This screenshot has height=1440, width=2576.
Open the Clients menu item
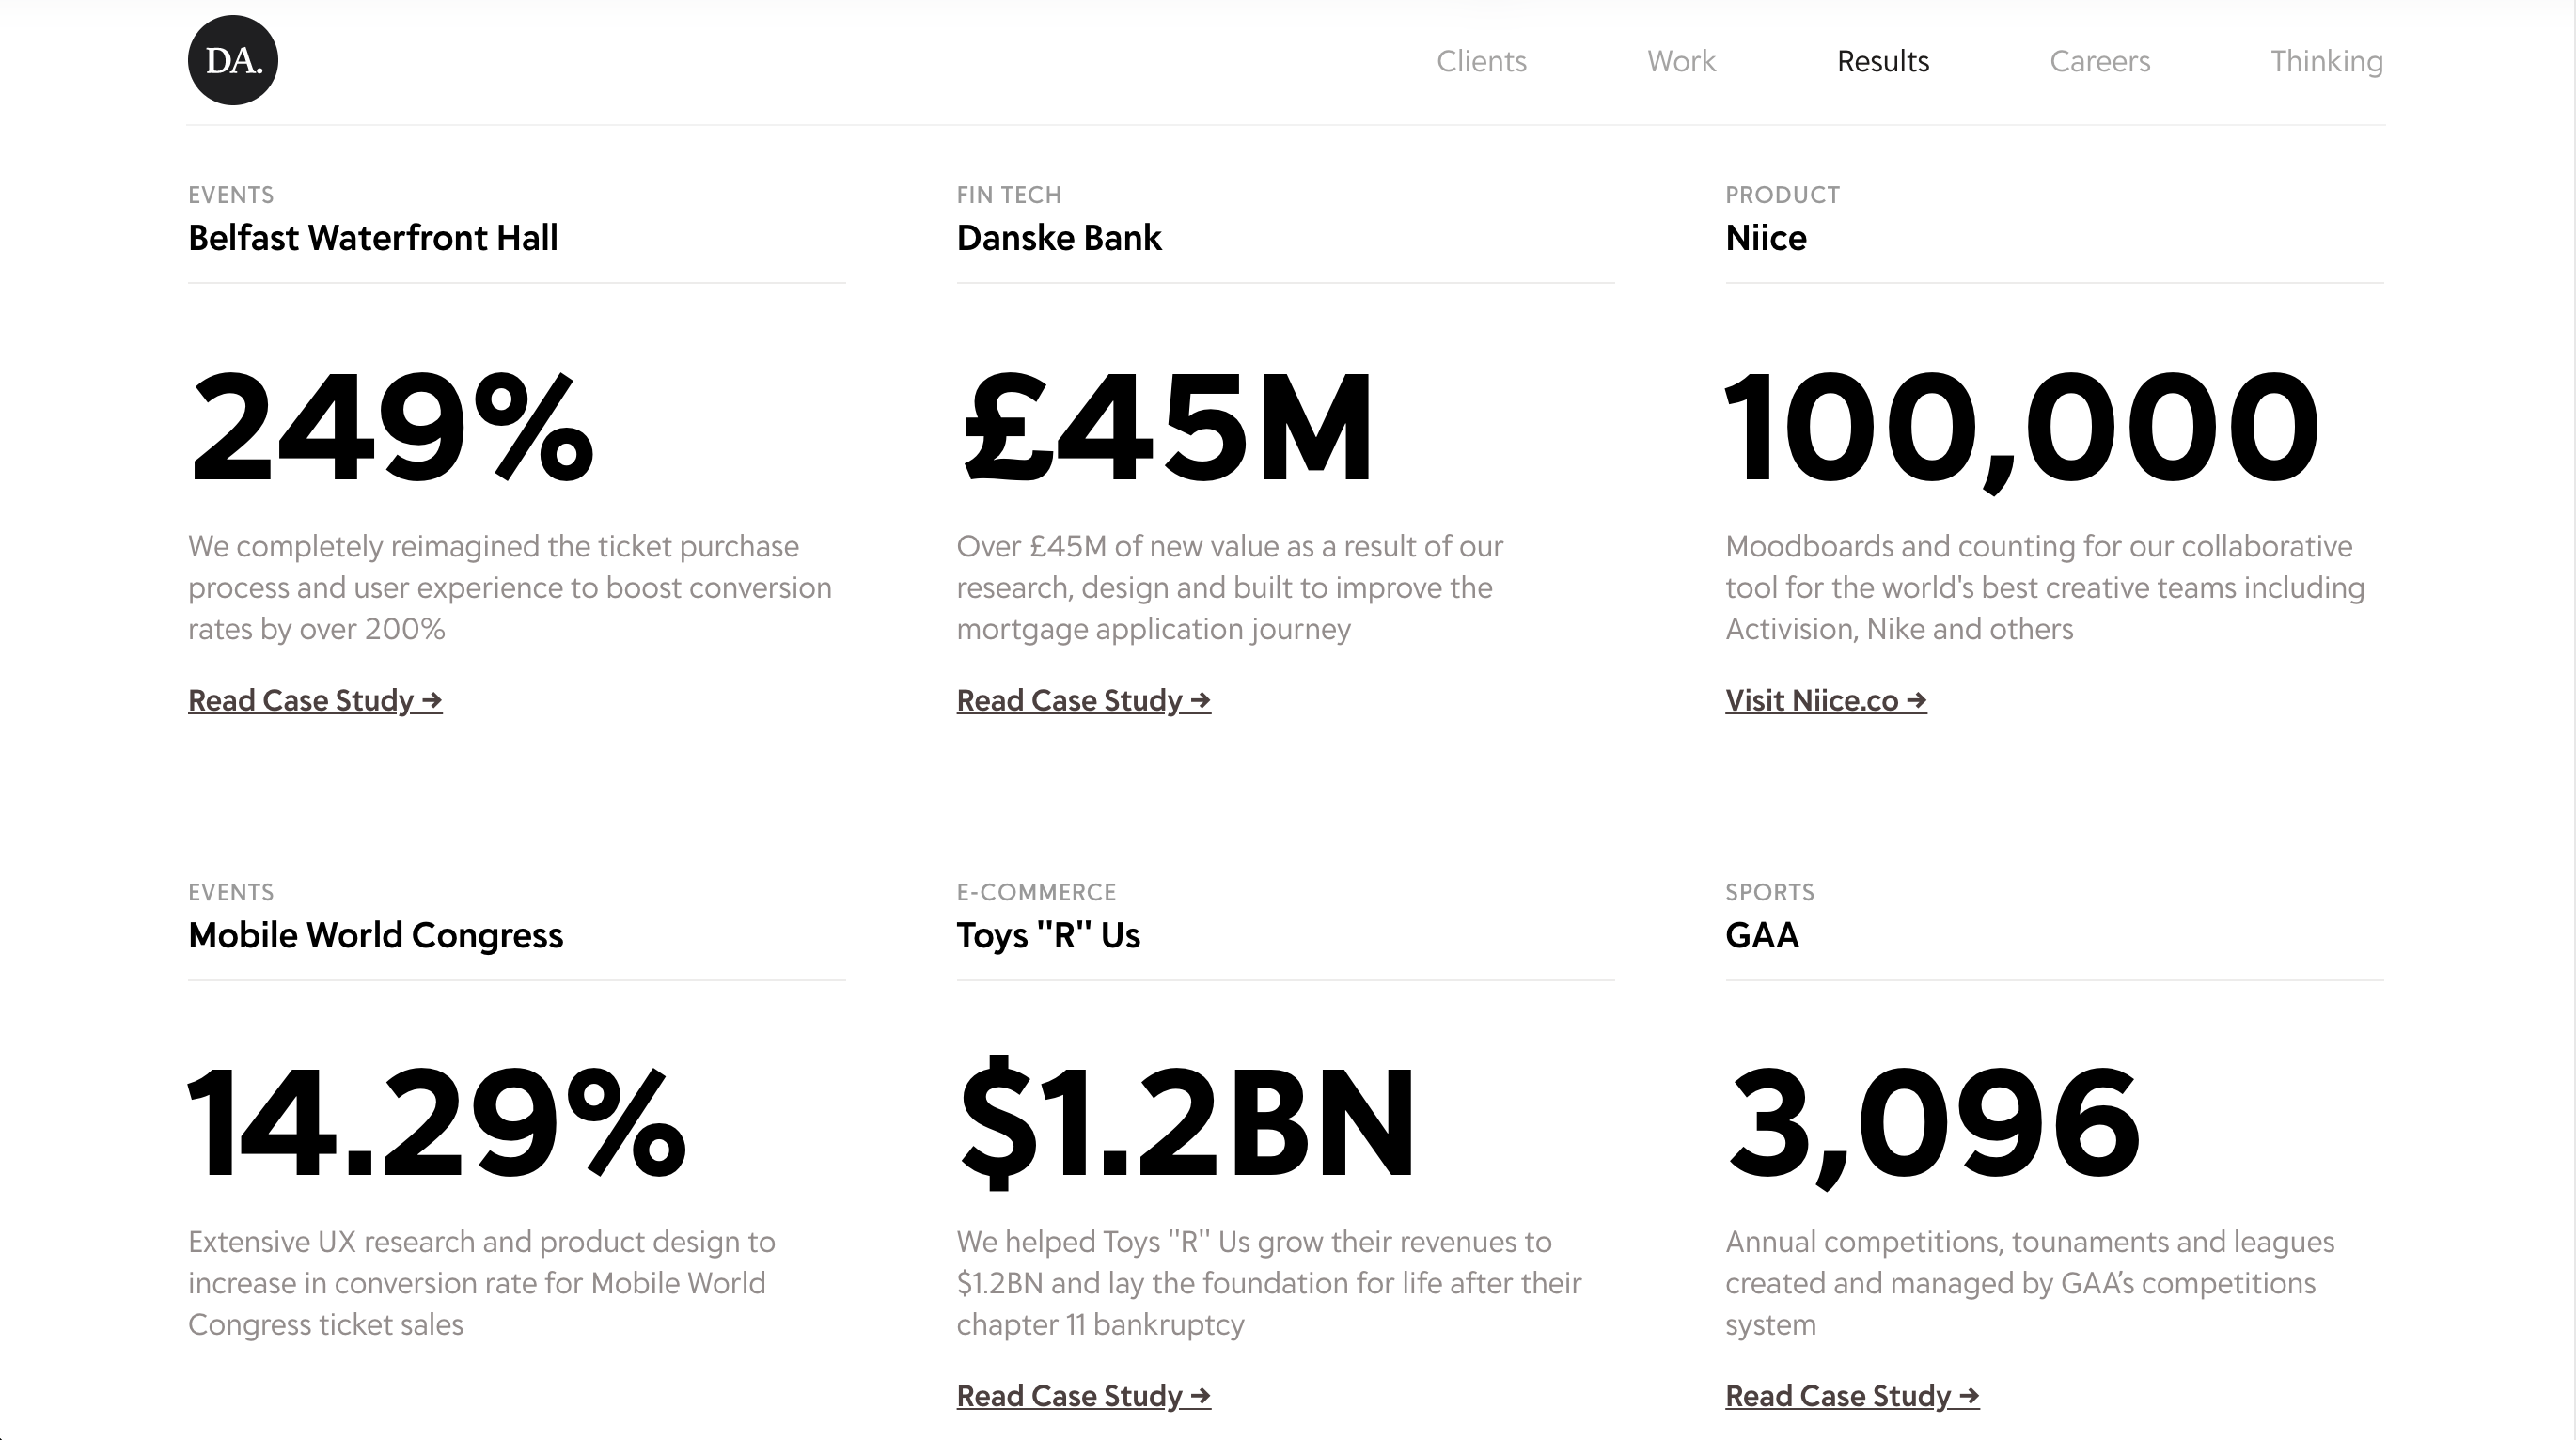pyautogui.click(x=1481, y=61)
